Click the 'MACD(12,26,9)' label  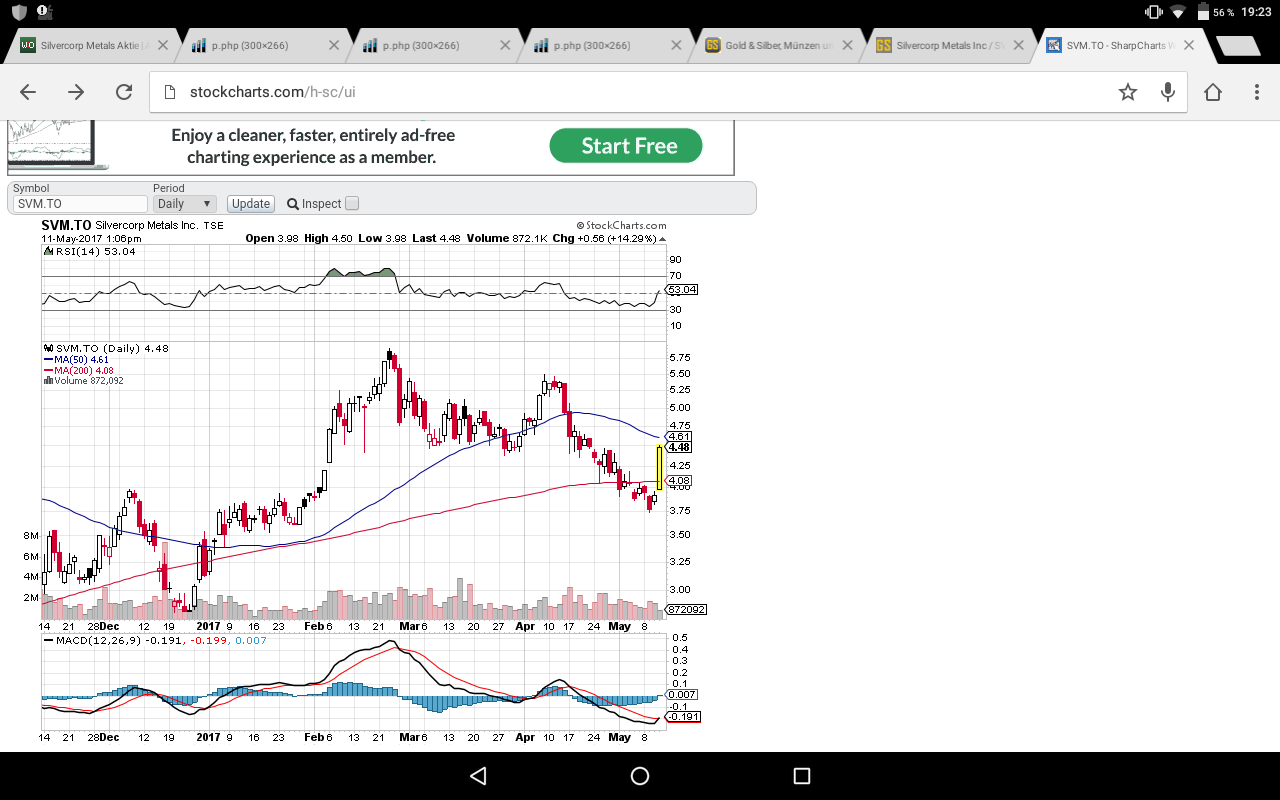pos(99,640)
